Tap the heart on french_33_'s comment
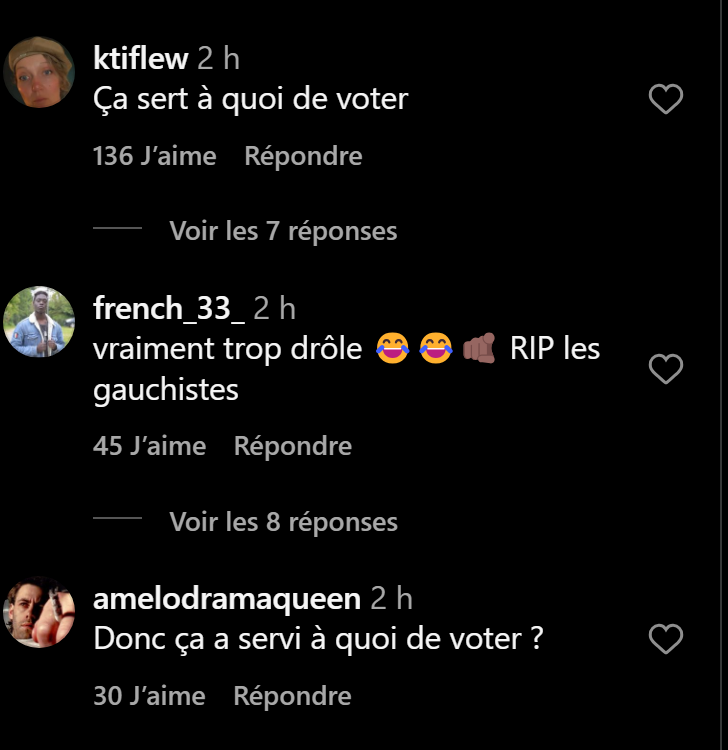The image size is (728, 750). click(666, 370)
